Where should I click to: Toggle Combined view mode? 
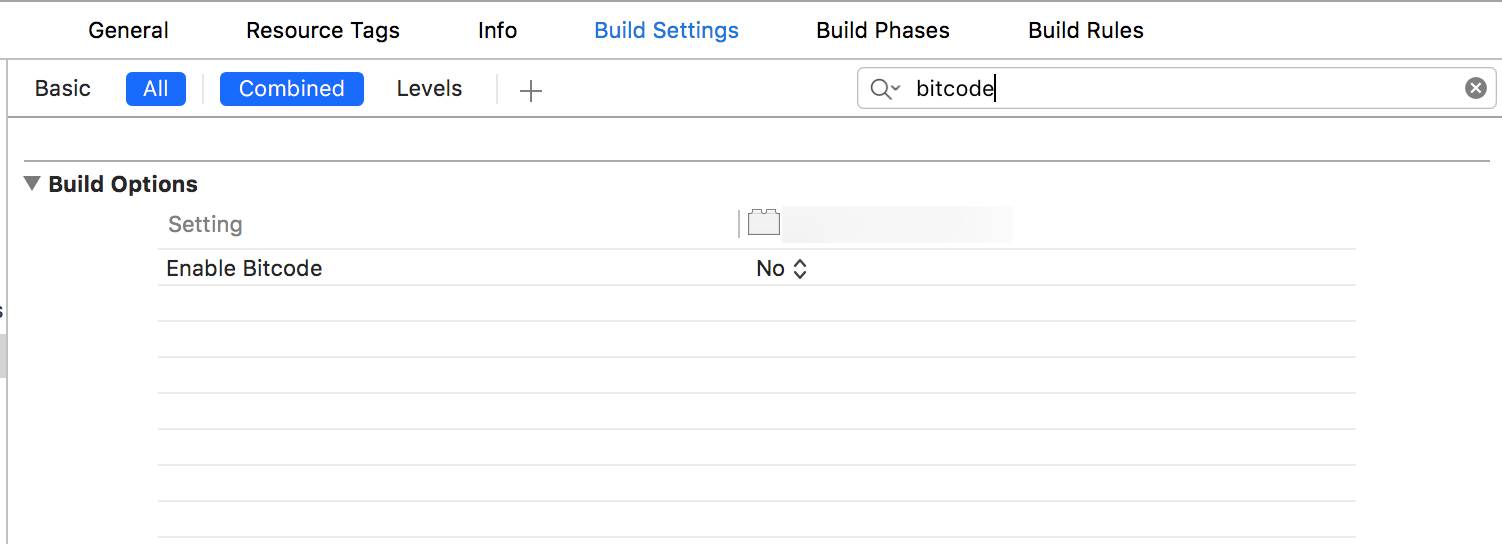291,89
